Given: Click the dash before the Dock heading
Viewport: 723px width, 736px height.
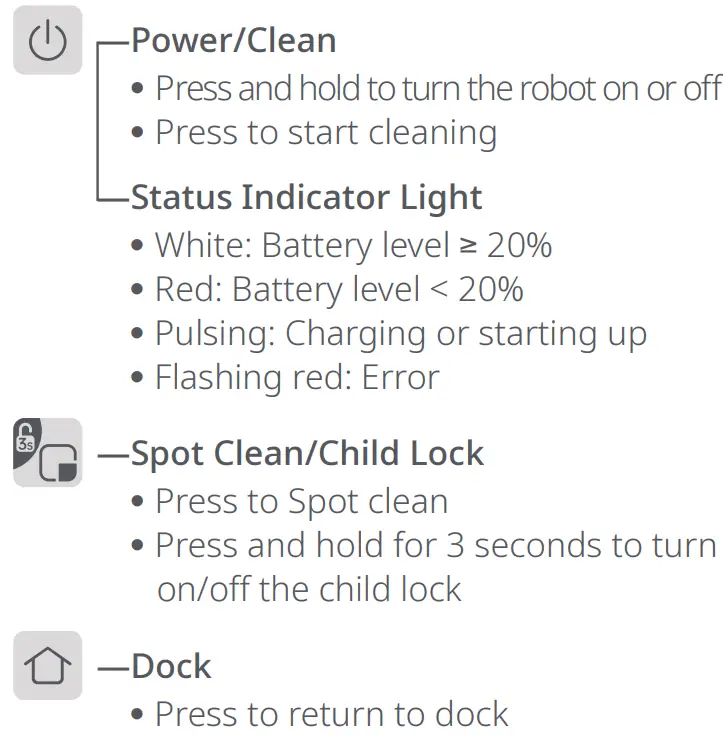Looking at the screenshot, I should point(113,667).
